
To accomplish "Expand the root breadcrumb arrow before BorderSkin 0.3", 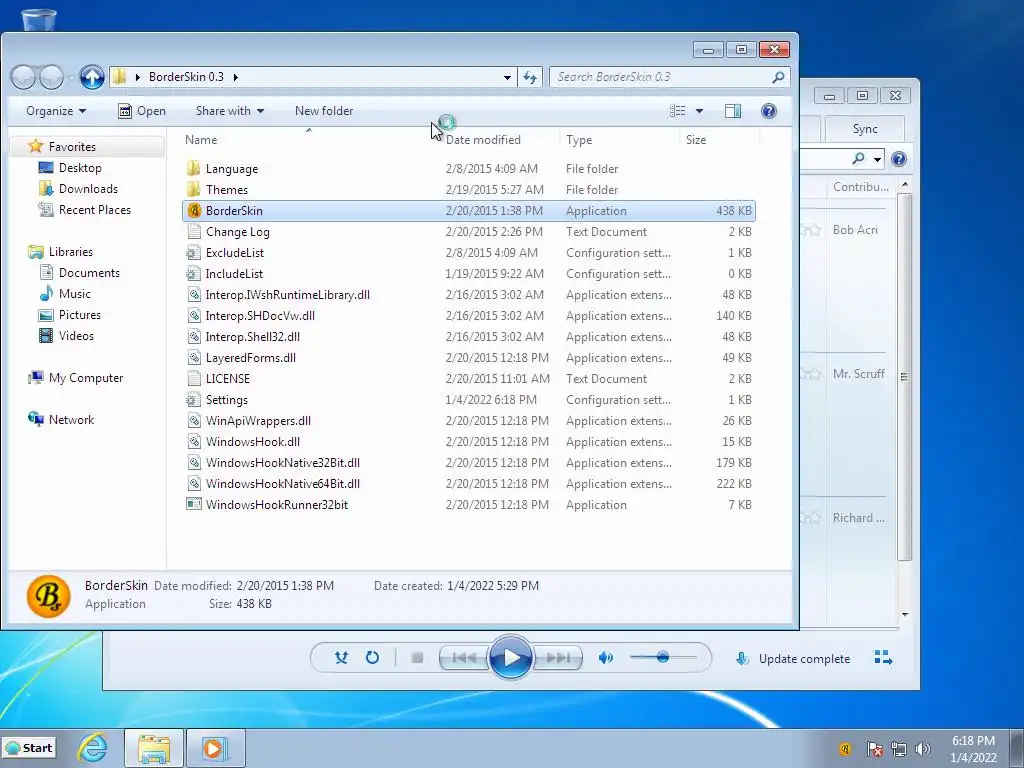I will pyautogui.click(x=138, y=77).
